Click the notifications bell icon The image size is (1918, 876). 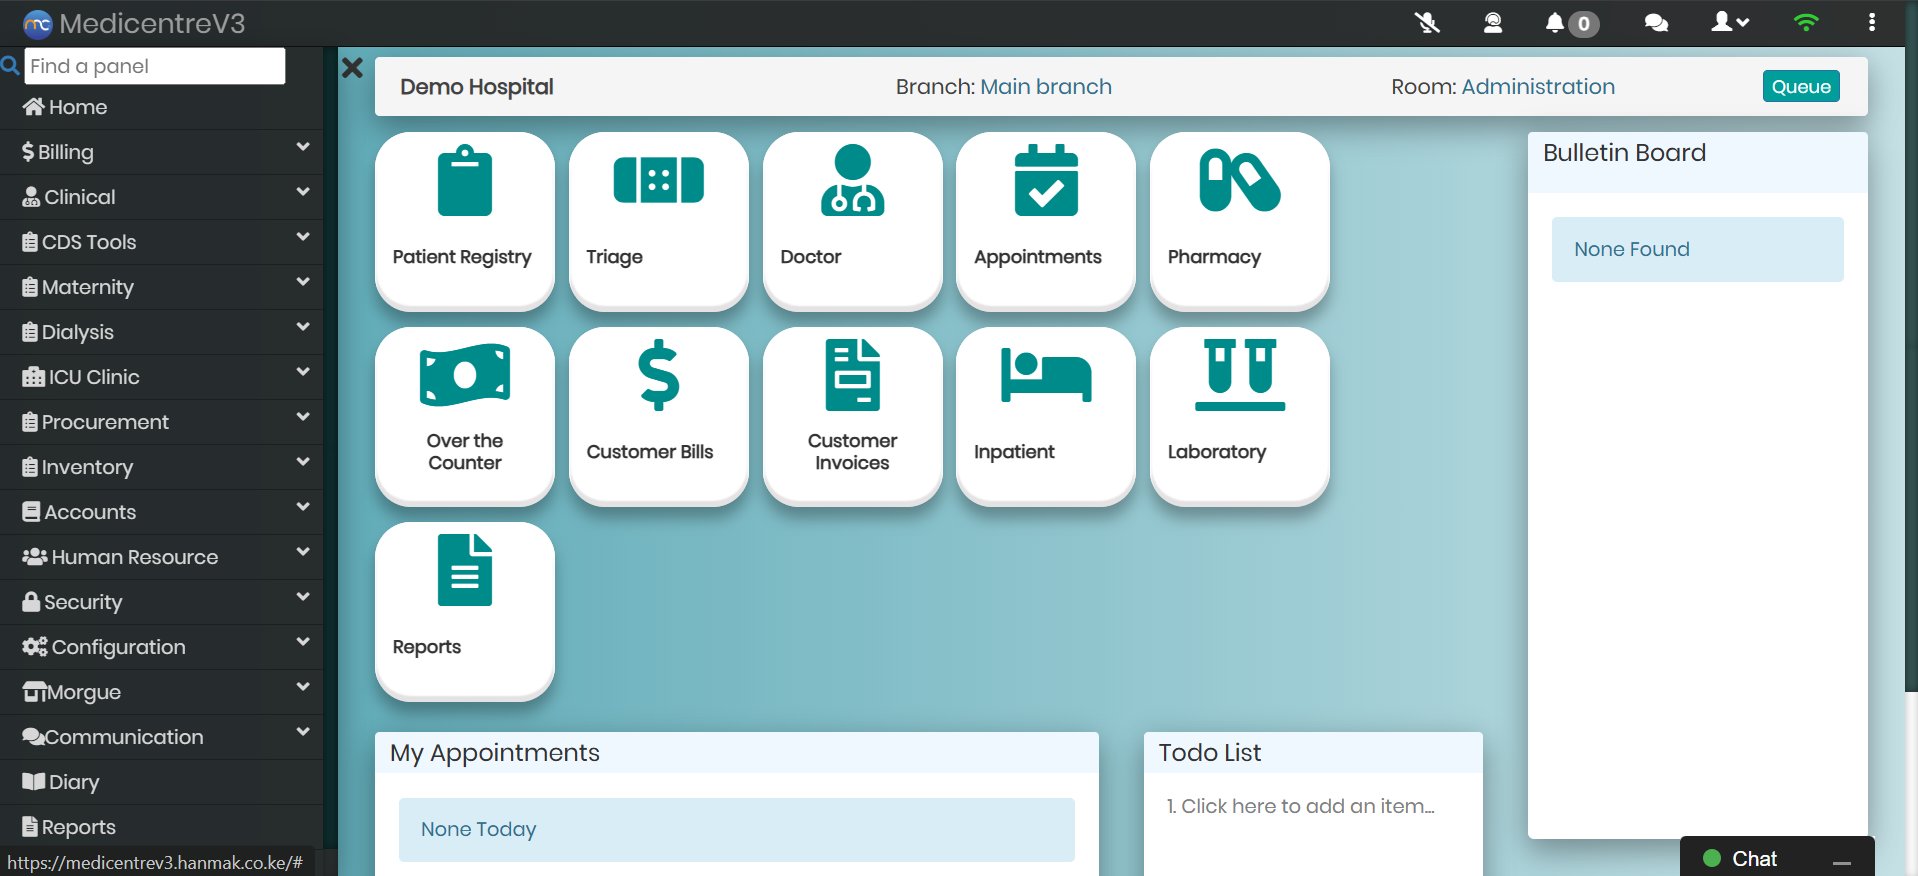pos(1555,23)
